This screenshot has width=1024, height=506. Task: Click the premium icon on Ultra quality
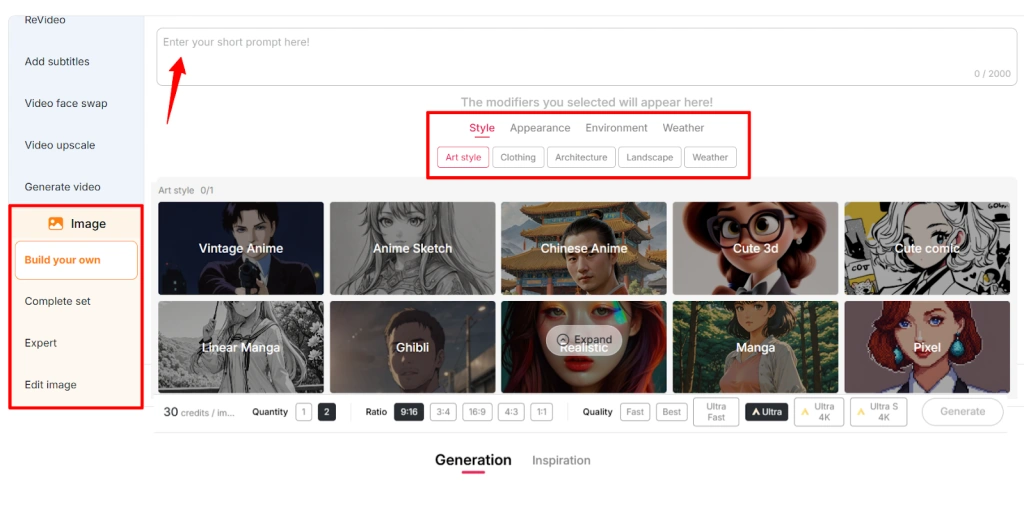756,412
